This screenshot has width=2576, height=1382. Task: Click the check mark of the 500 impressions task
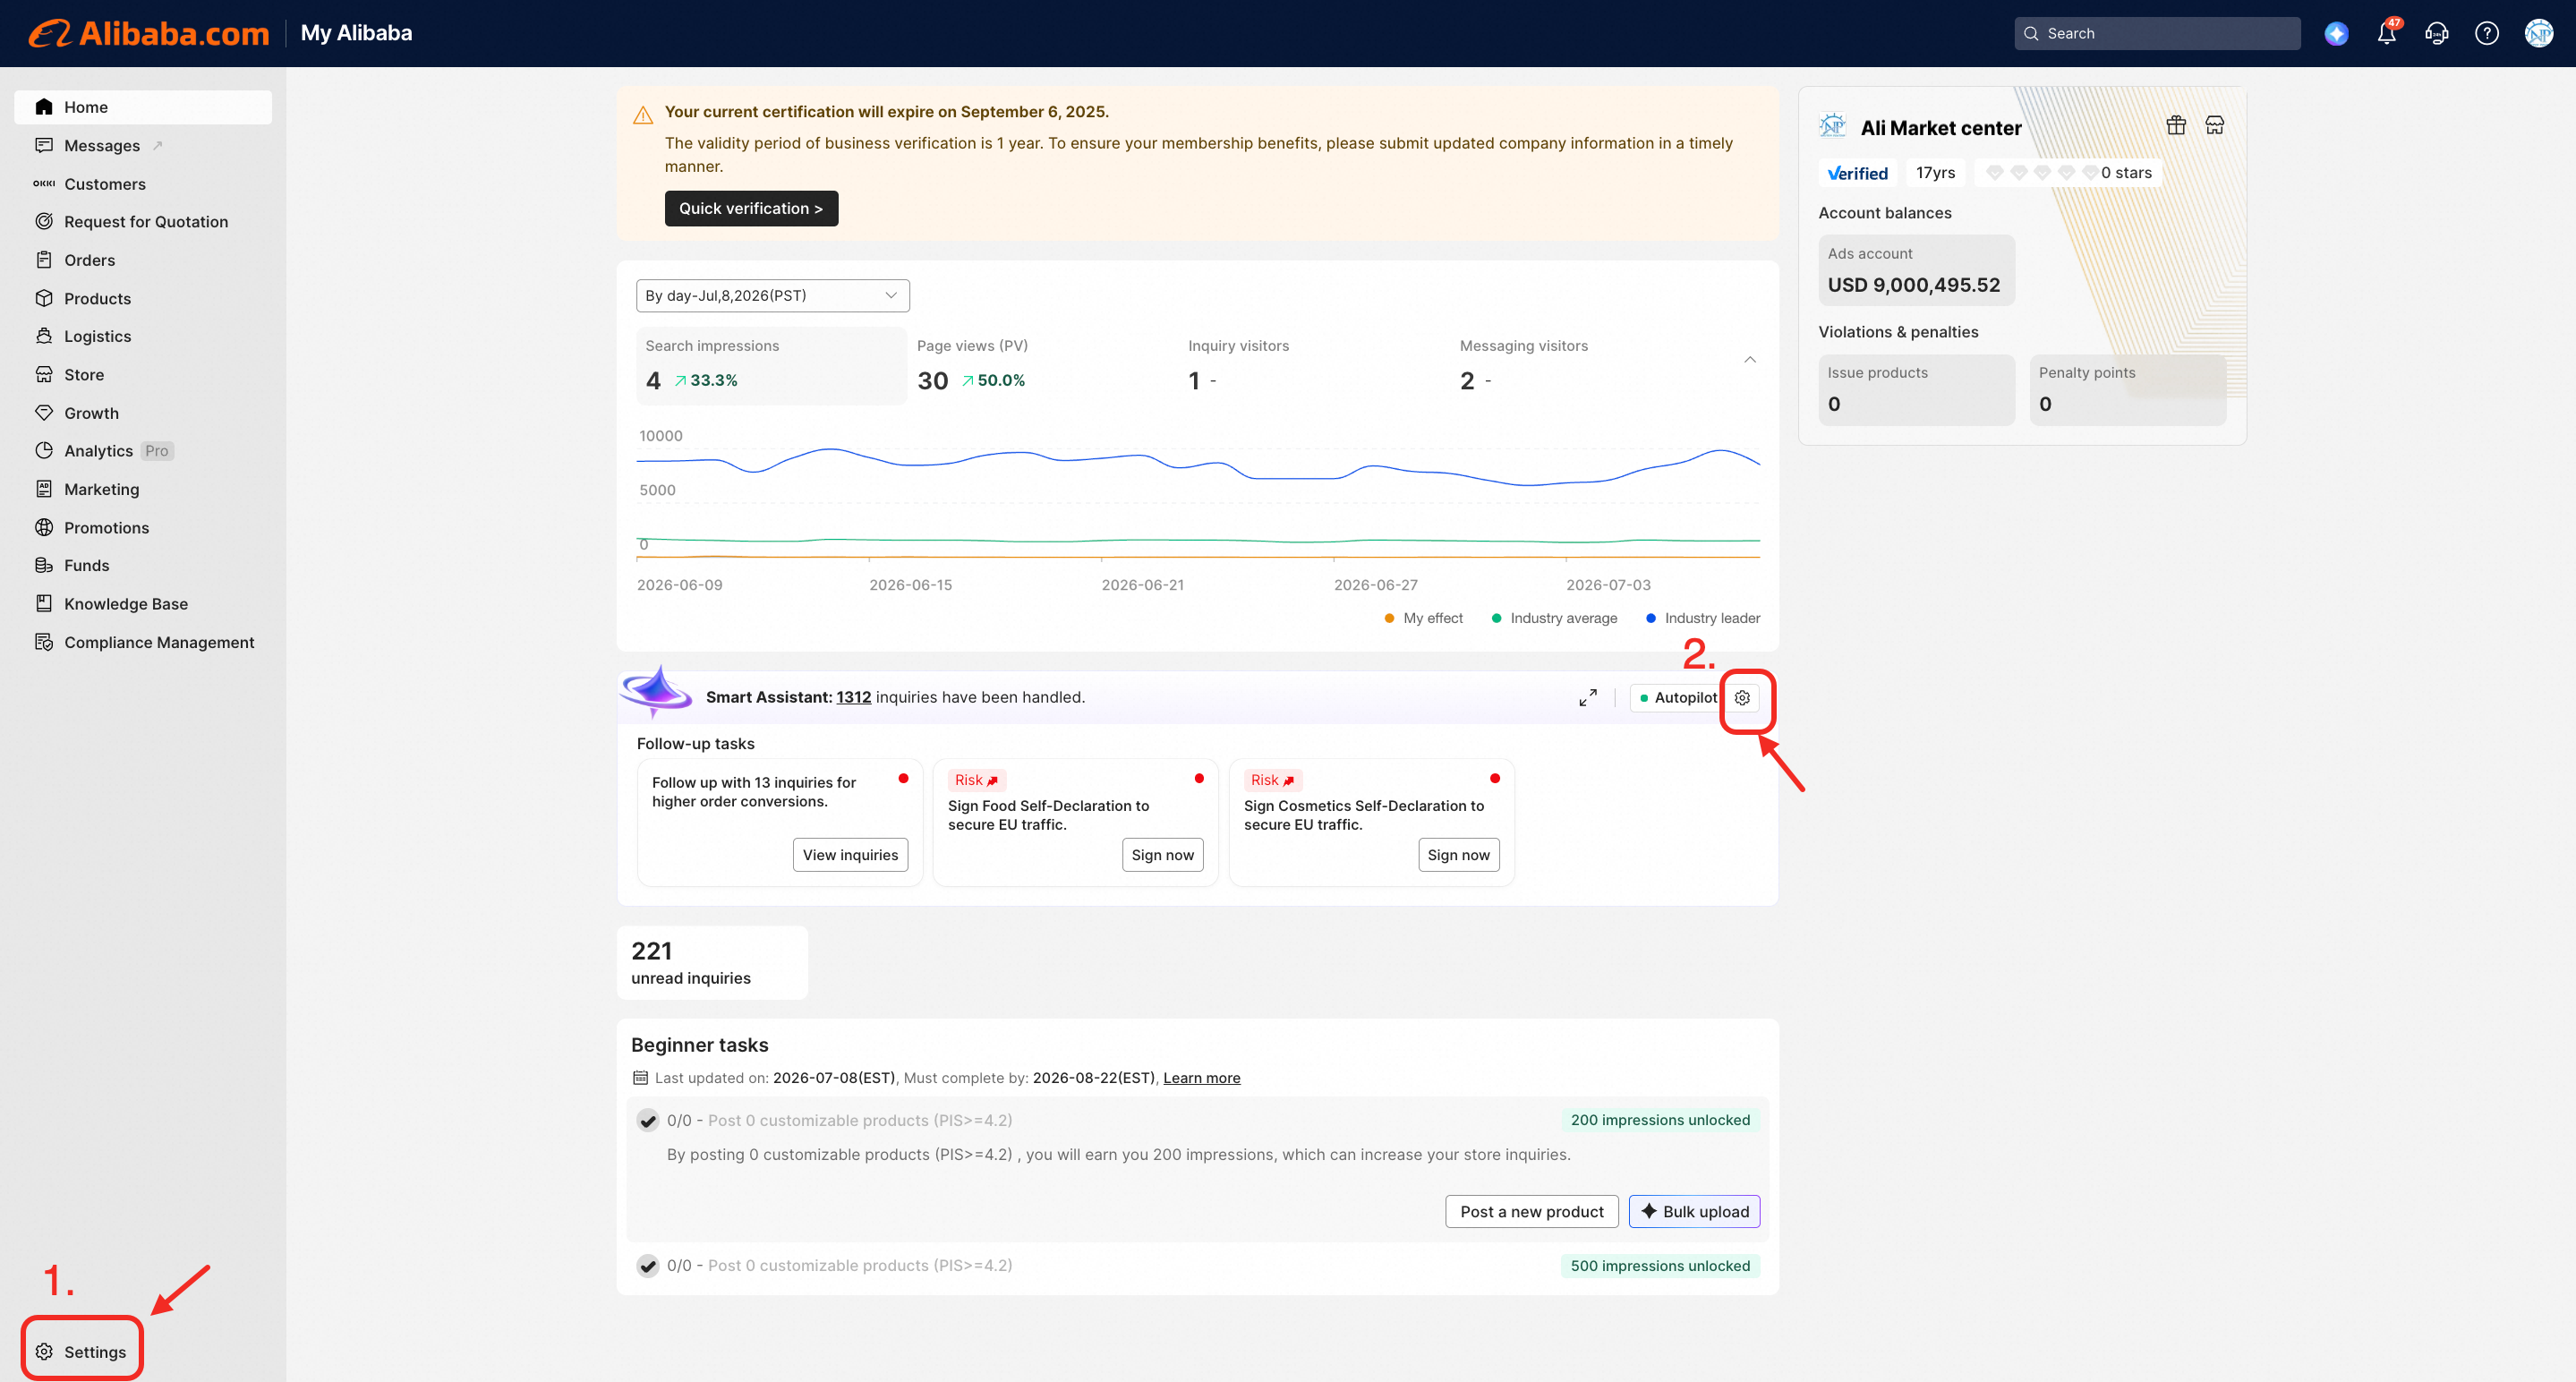point(648,1266)
